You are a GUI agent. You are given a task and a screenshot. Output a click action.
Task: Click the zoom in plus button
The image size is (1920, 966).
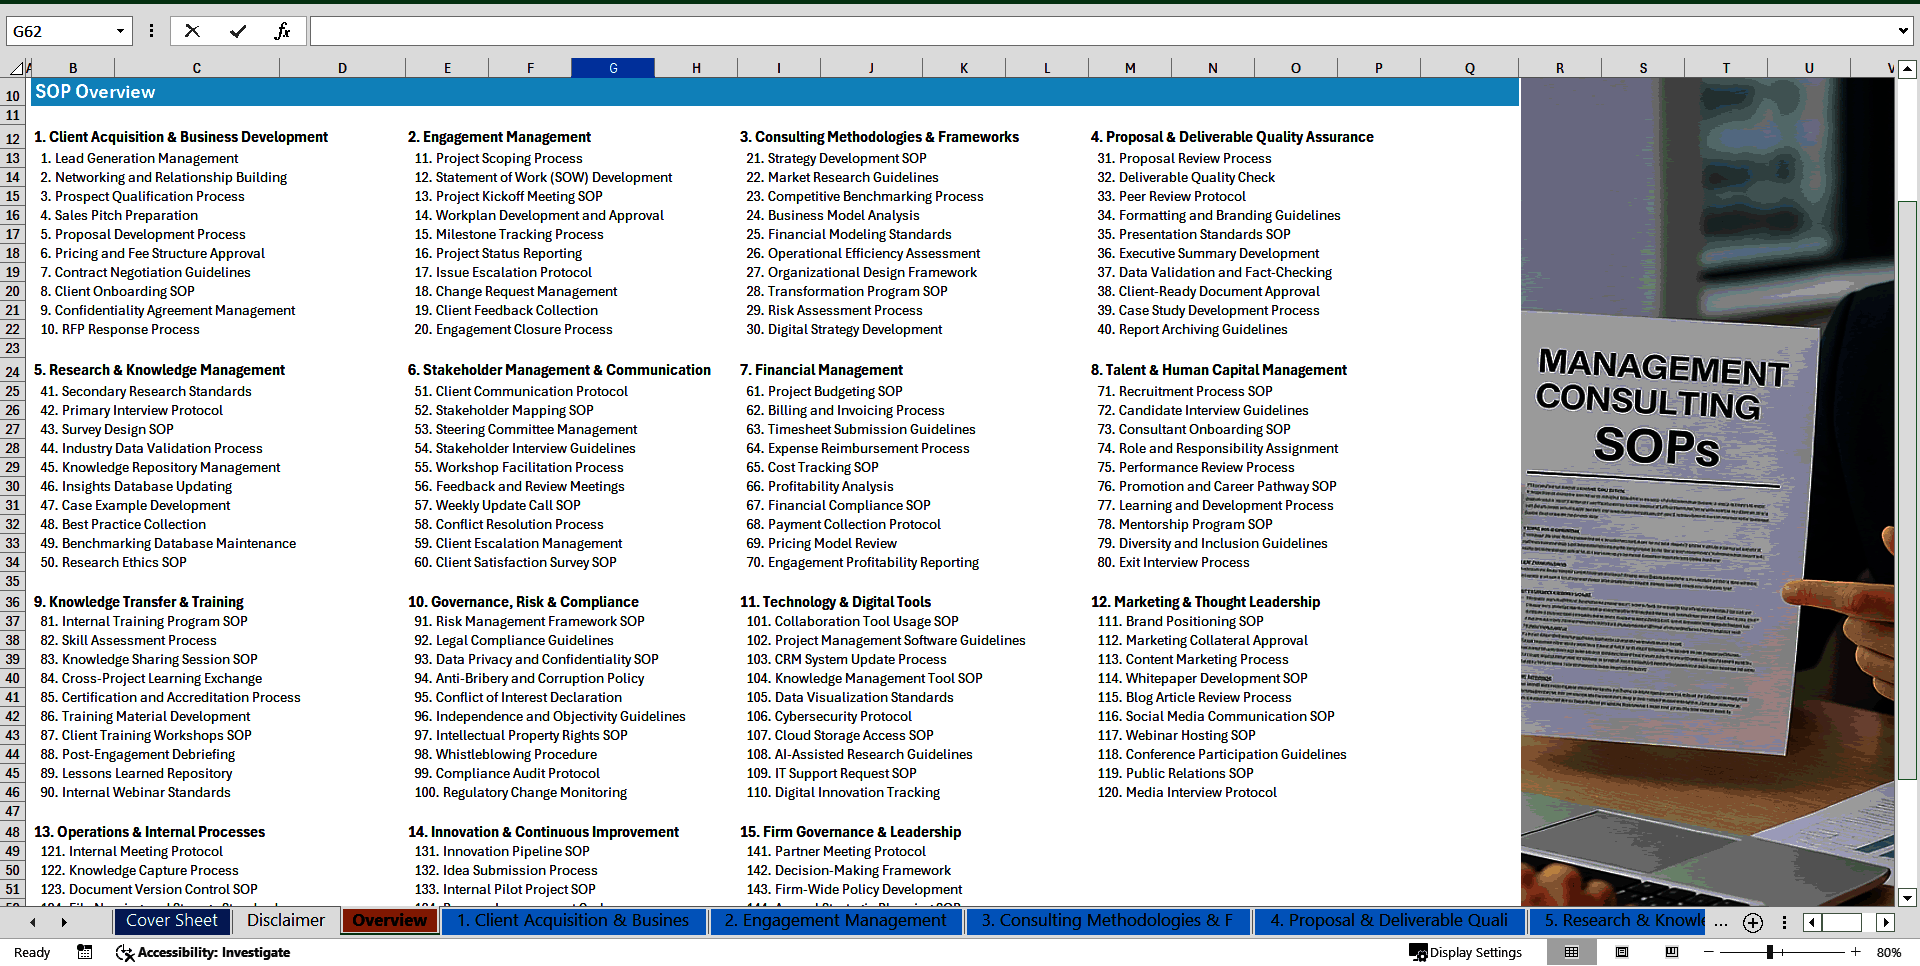pyautogui.click(x=1855, y=952)
